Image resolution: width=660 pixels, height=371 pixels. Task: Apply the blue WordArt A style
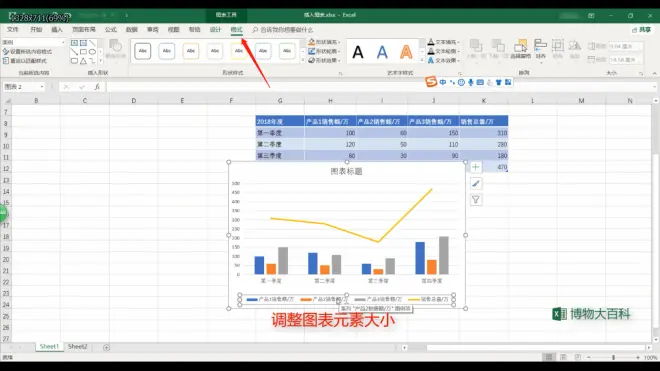coord(382,52)
